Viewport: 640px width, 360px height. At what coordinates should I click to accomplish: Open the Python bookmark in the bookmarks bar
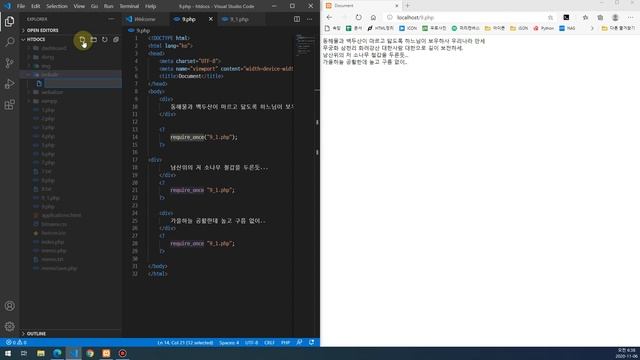point(543,28)
